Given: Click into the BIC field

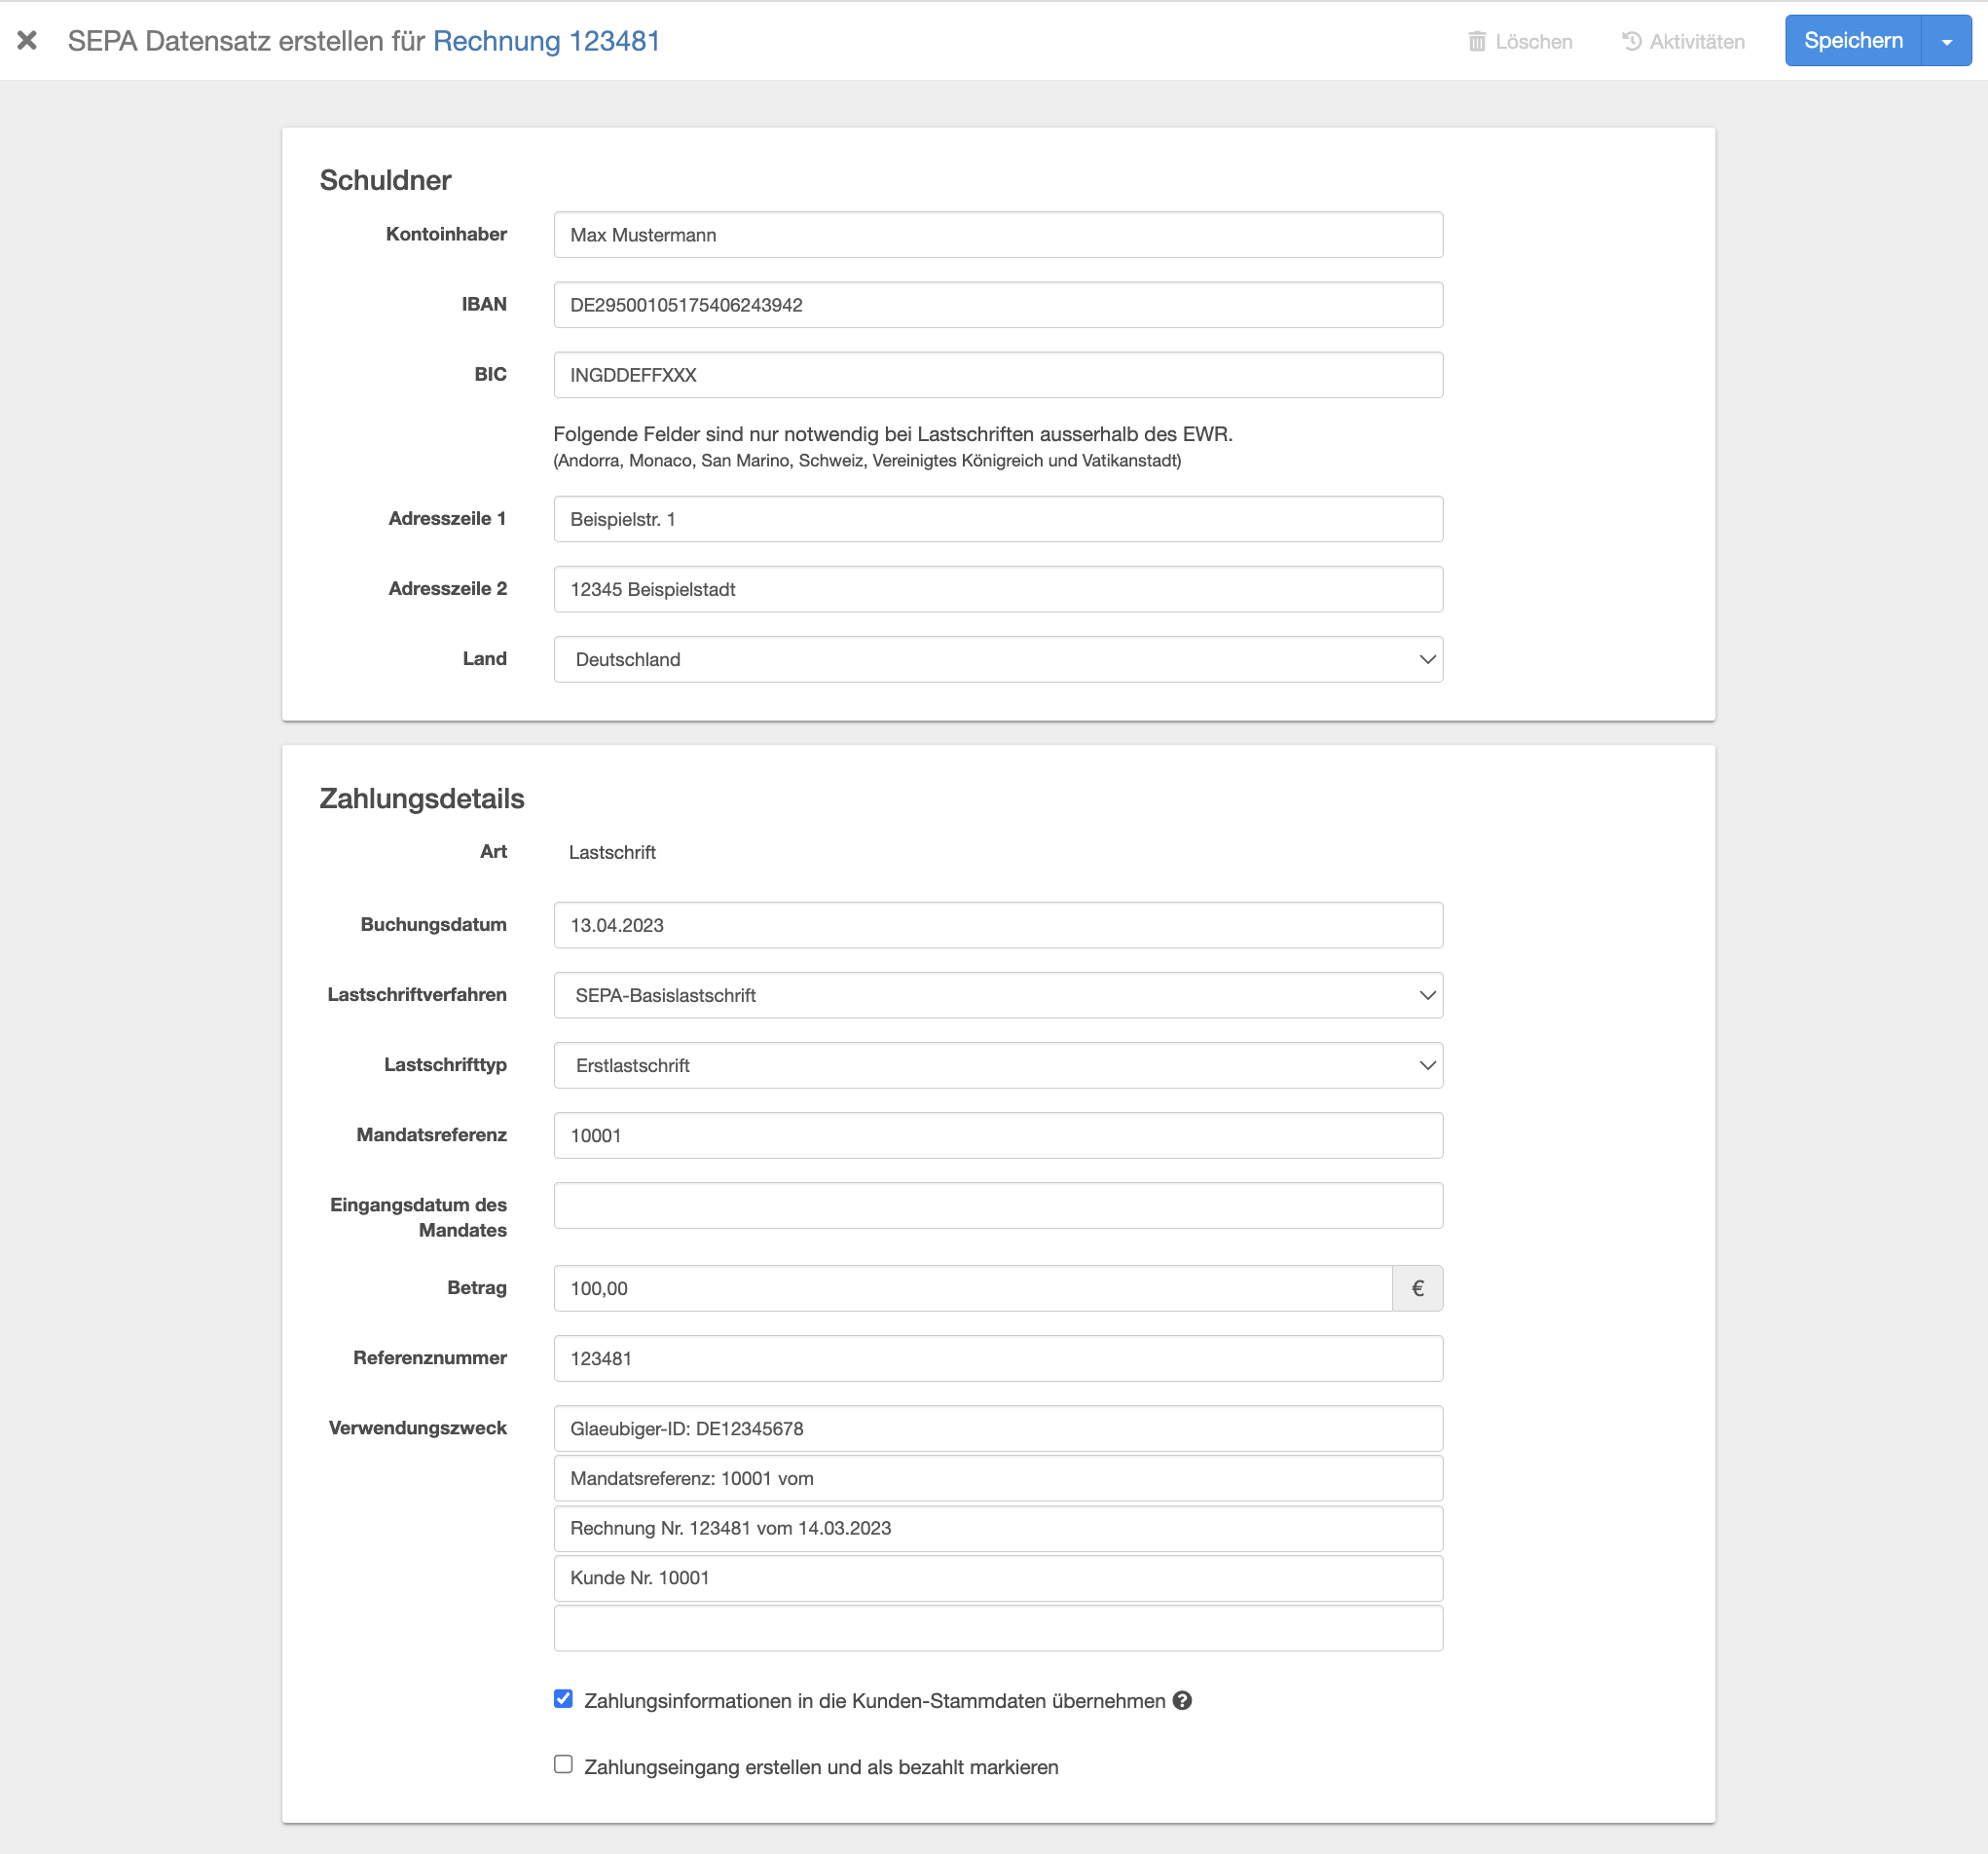Looking at the screenshot, I should tap(997, 375).
